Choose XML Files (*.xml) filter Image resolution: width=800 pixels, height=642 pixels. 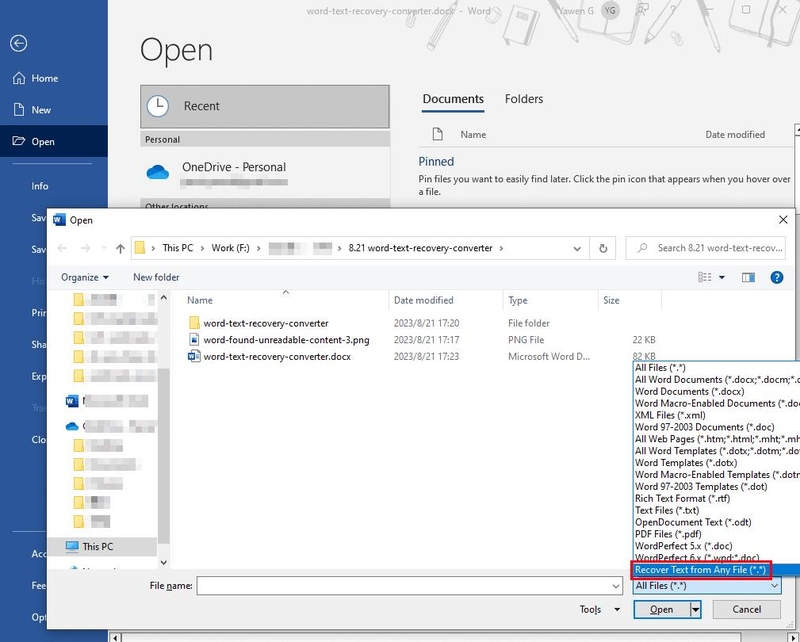[x=670, y=415]
